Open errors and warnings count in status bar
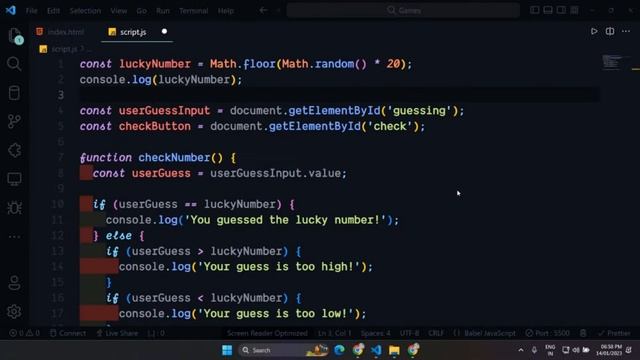The width and height of the screenshot is (640, 360). (x=24, y=333)
